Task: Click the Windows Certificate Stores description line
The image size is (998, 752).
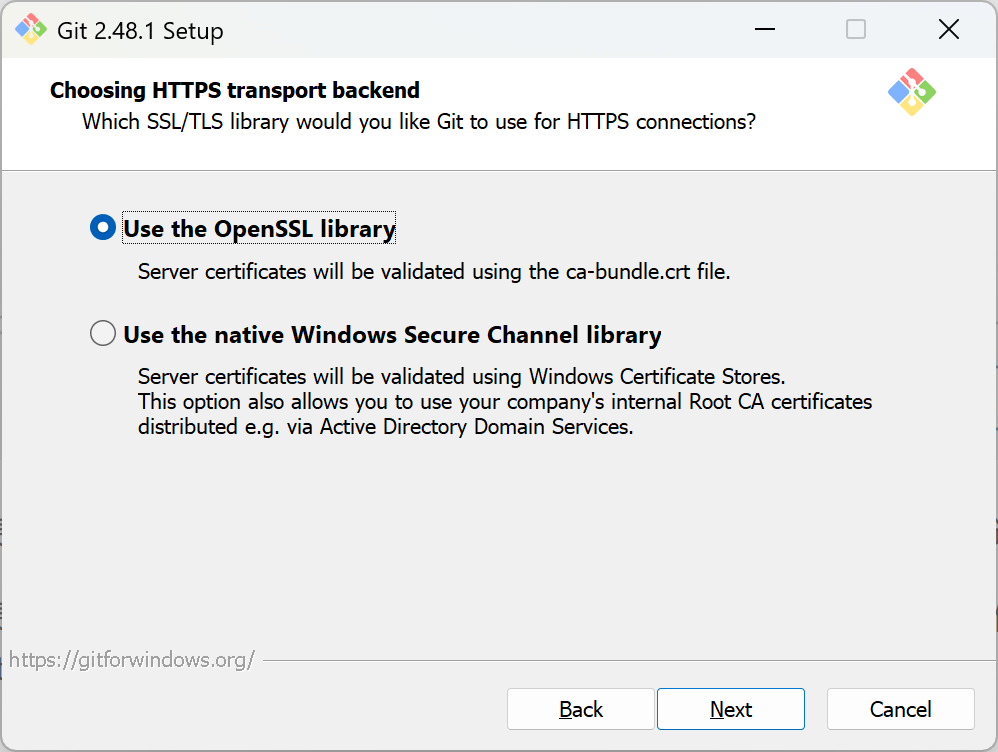Action: click(462, 377)
